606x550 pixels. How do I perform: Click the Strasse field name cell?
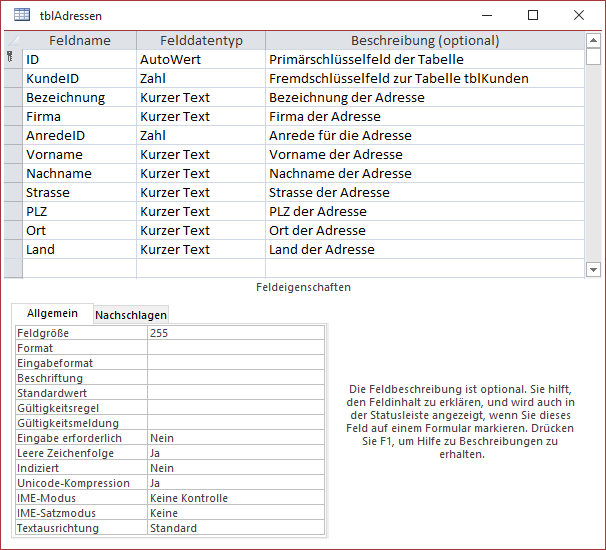point(80,192)
